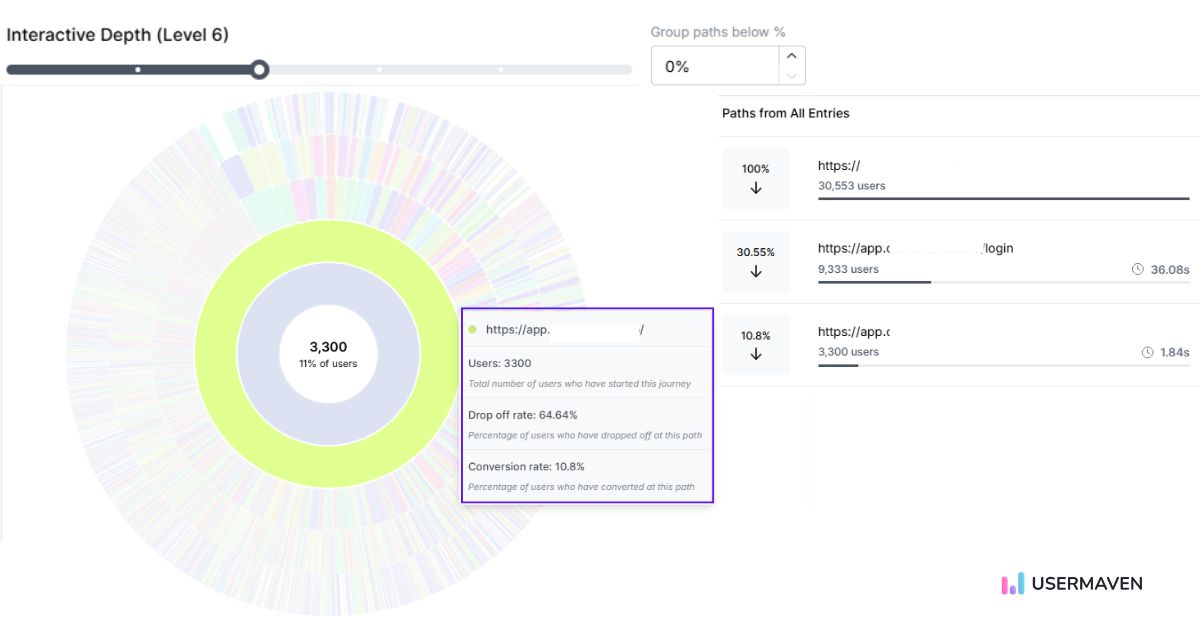Click the down arrow under 100%
The image size is (1200, 630).
tap(756, 188)
